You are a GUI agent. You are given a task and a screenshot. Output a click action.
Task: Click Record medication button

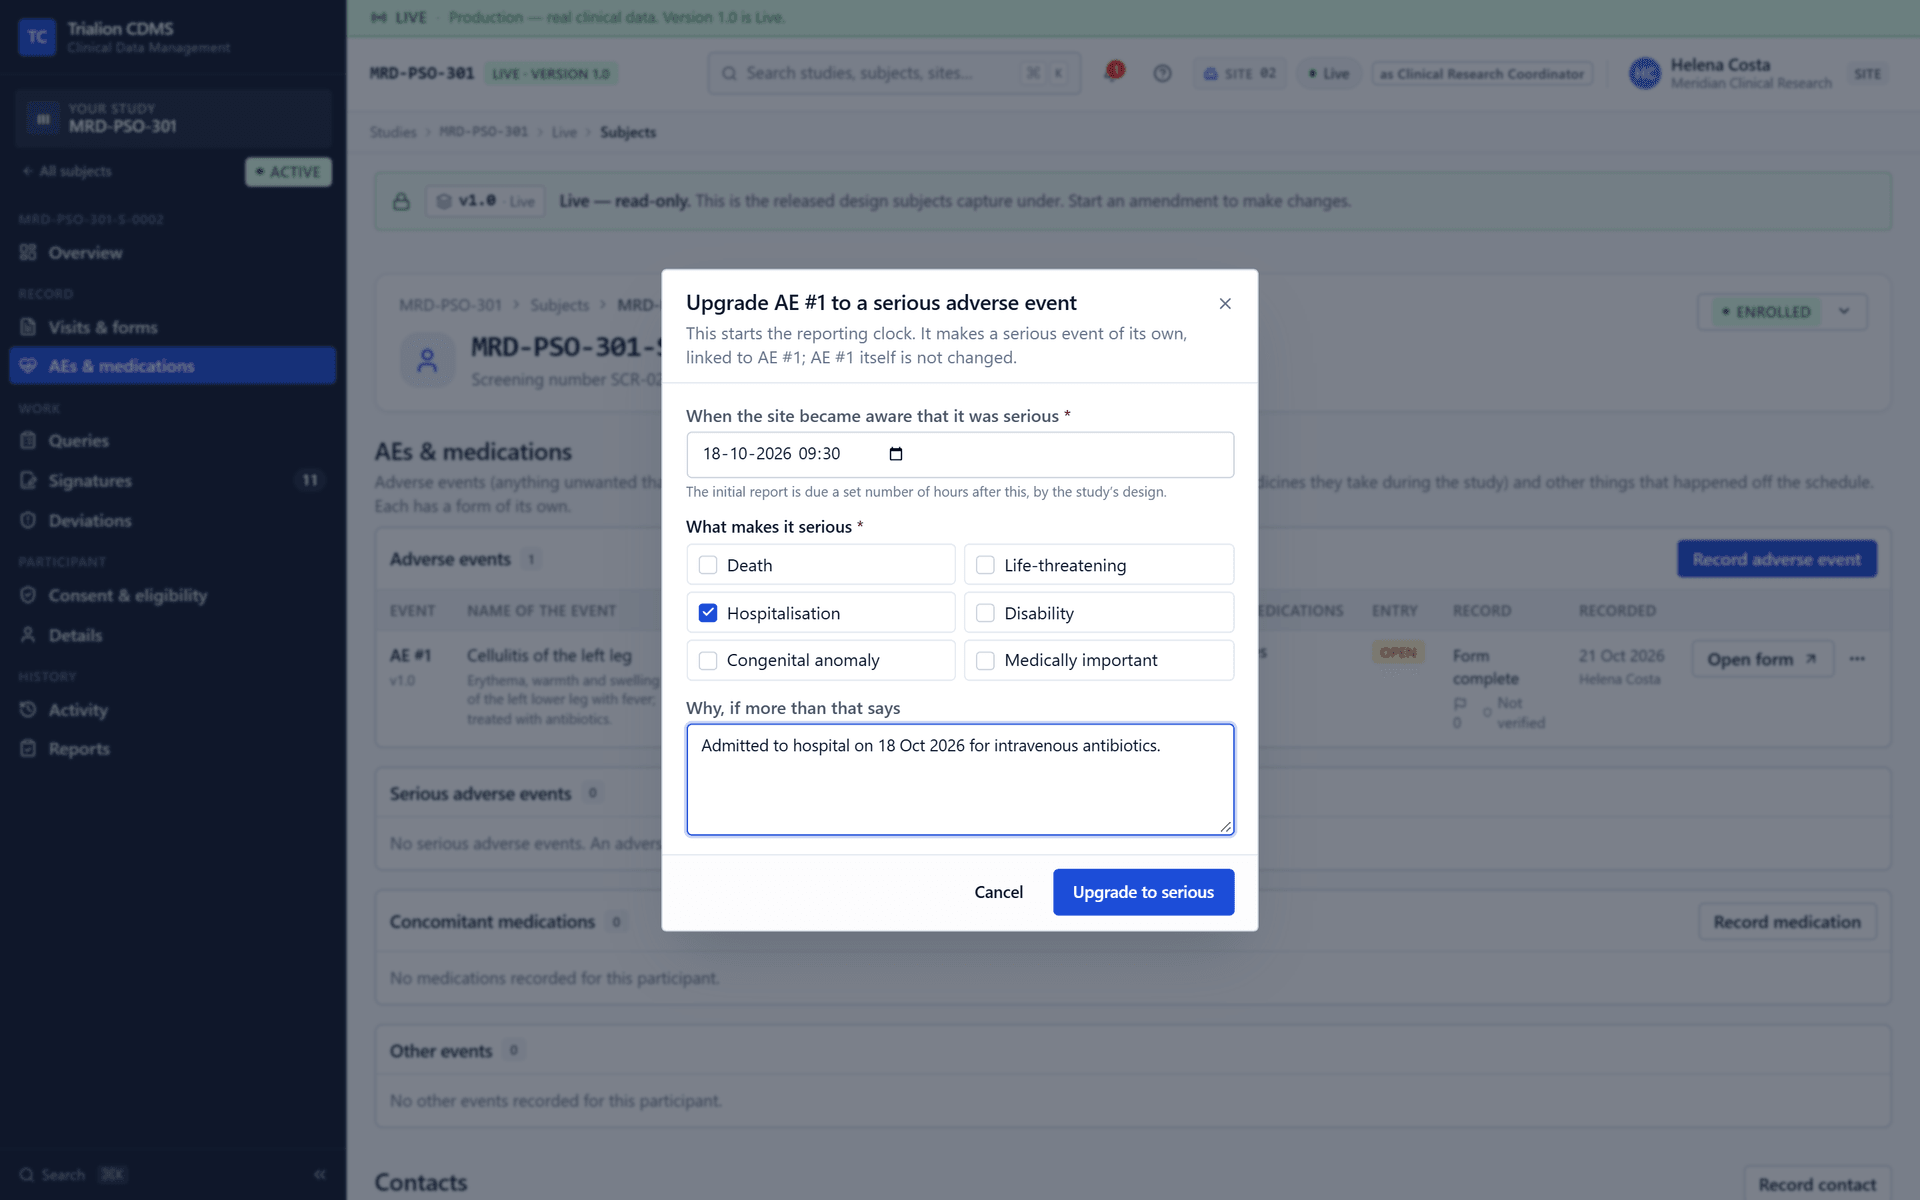tap(1787, 922)
